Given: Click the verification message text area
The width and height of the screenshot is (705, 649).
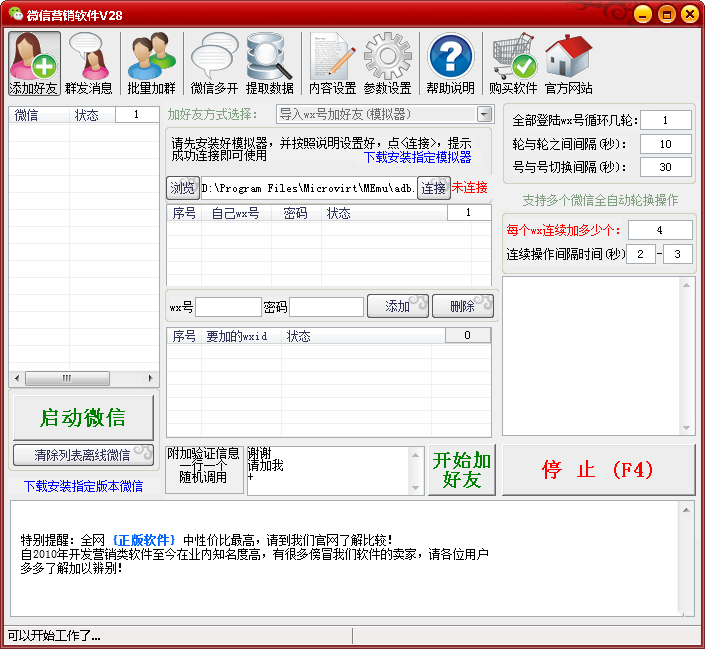Looking at the screenshot, I should pos(328,471).
